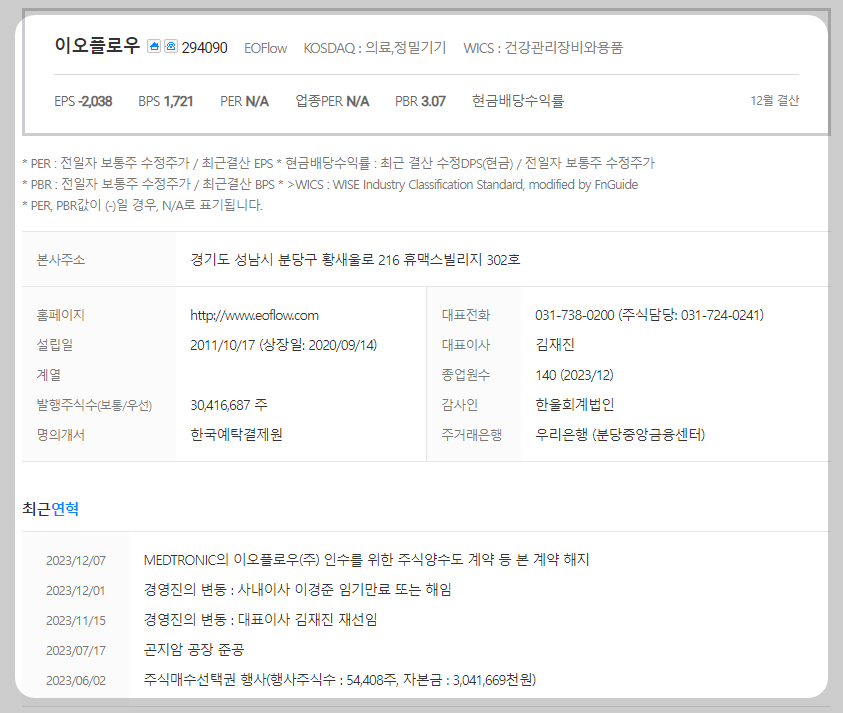Click the 홈페이지 row label
Screen dimensions: 843x713
[x=61, y=315]
